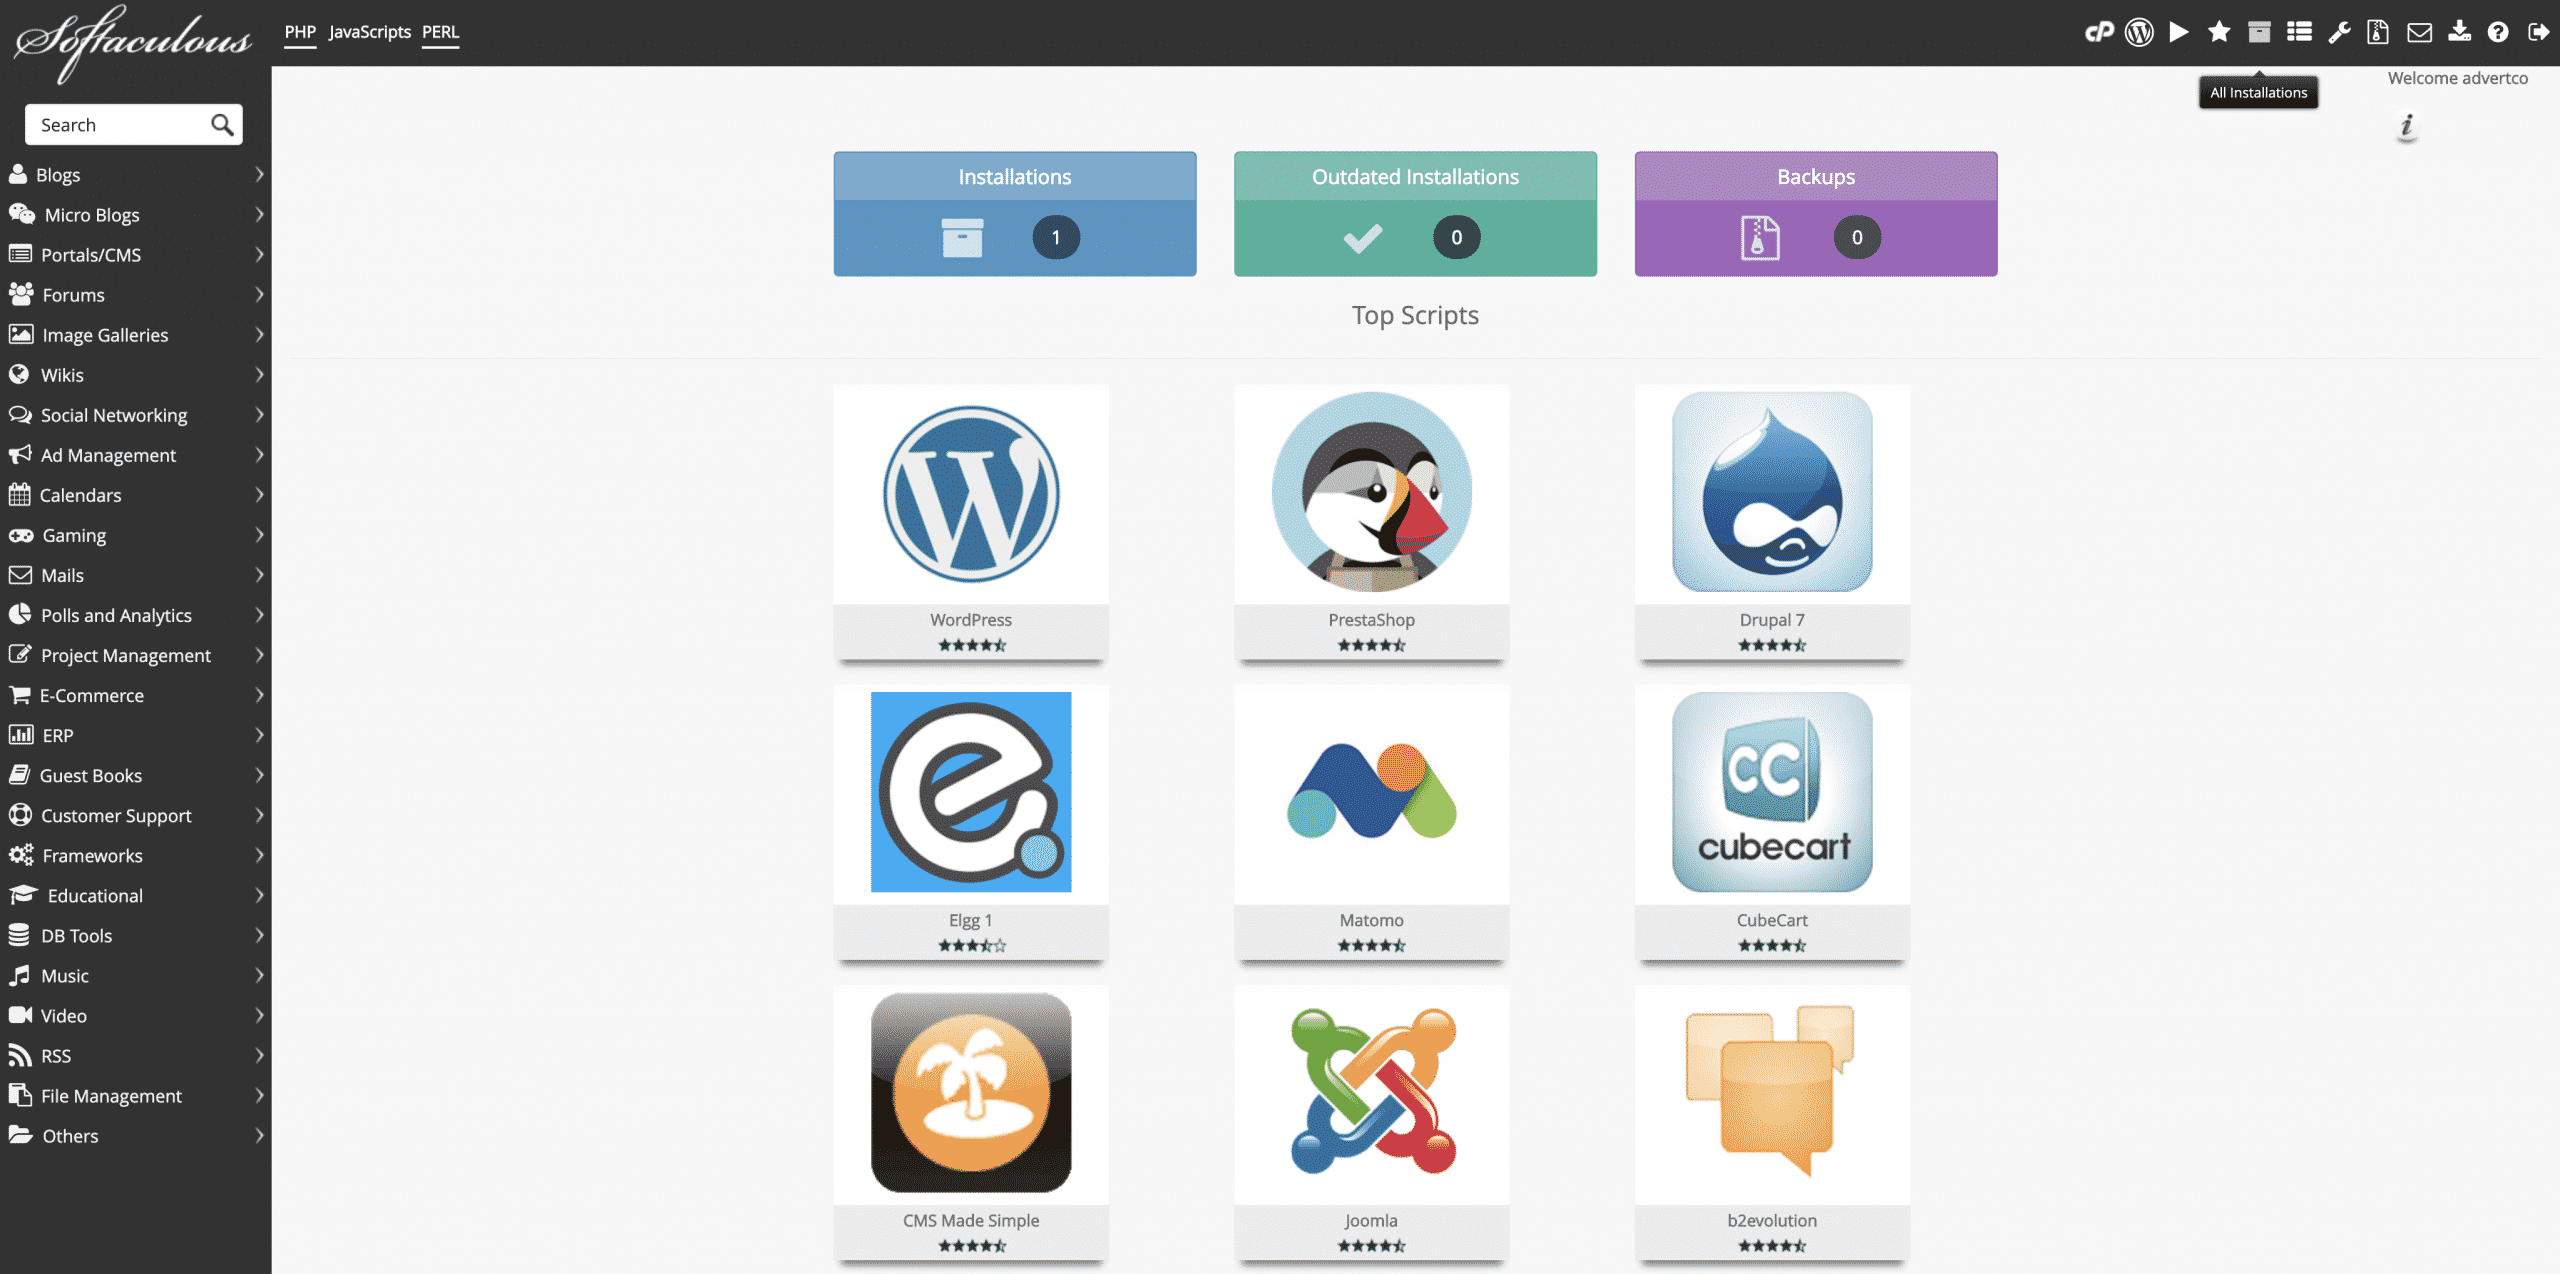
Task: Expand the Portals/CMS category
Action: click(x=136, y=254)
